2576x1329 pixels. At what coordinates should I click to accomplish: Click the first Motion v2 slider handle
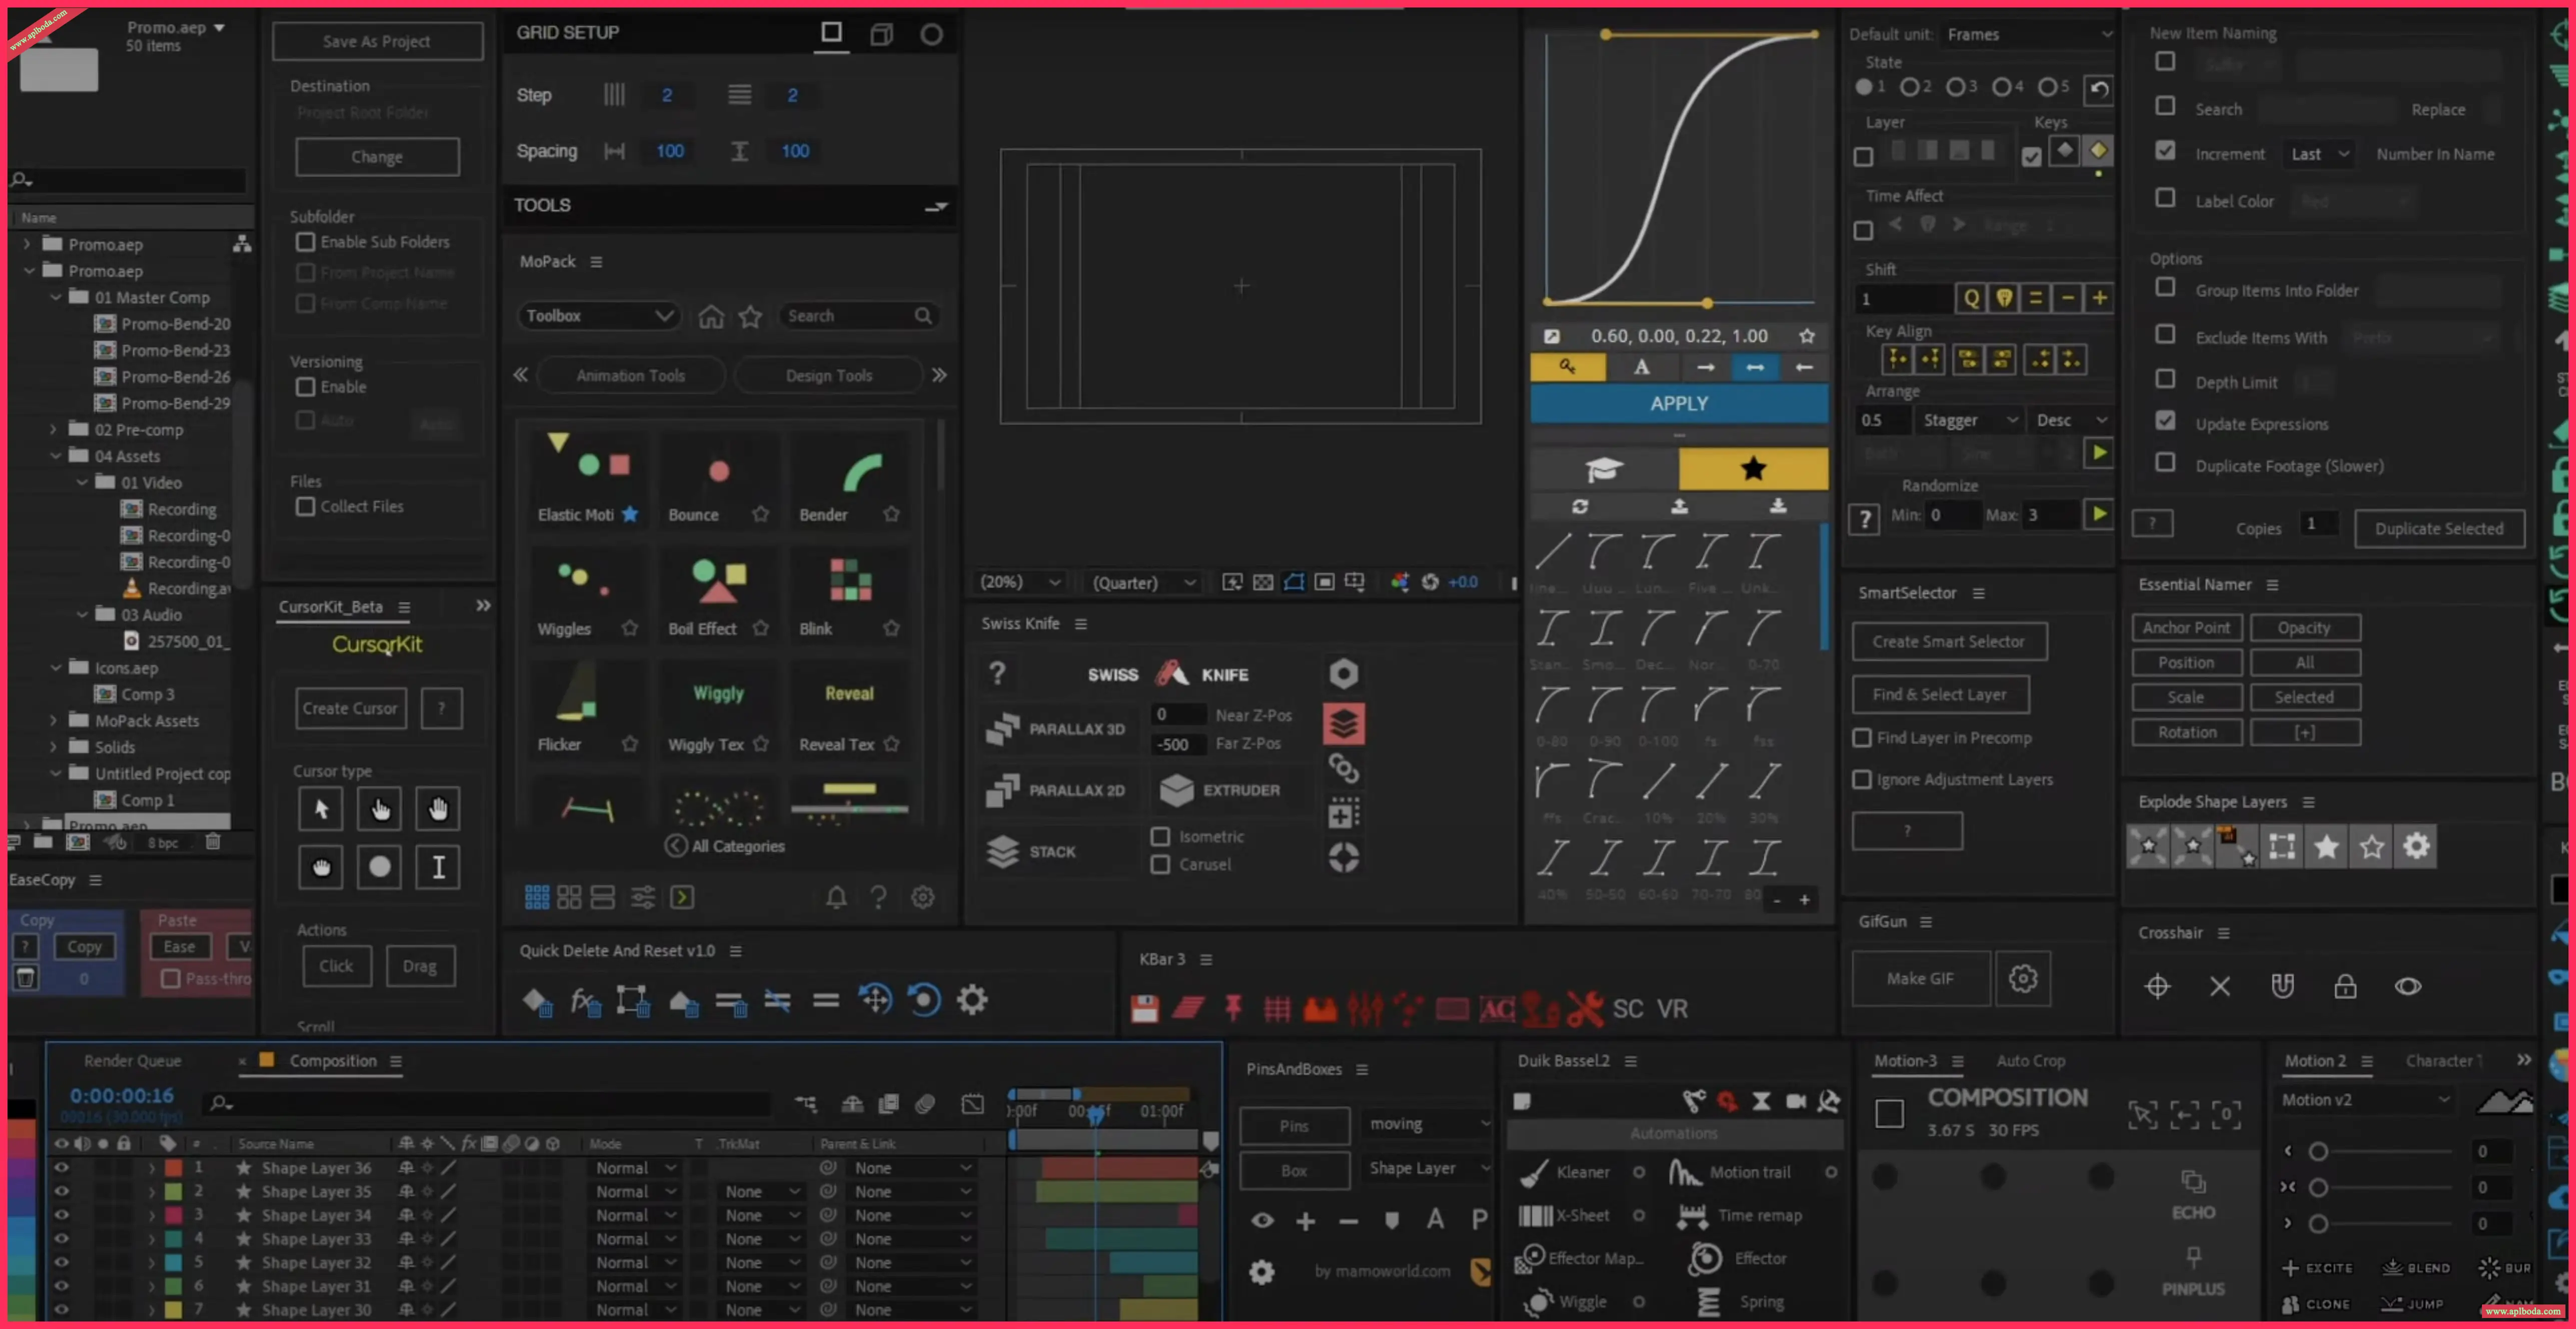(x=2318, y=1152)
